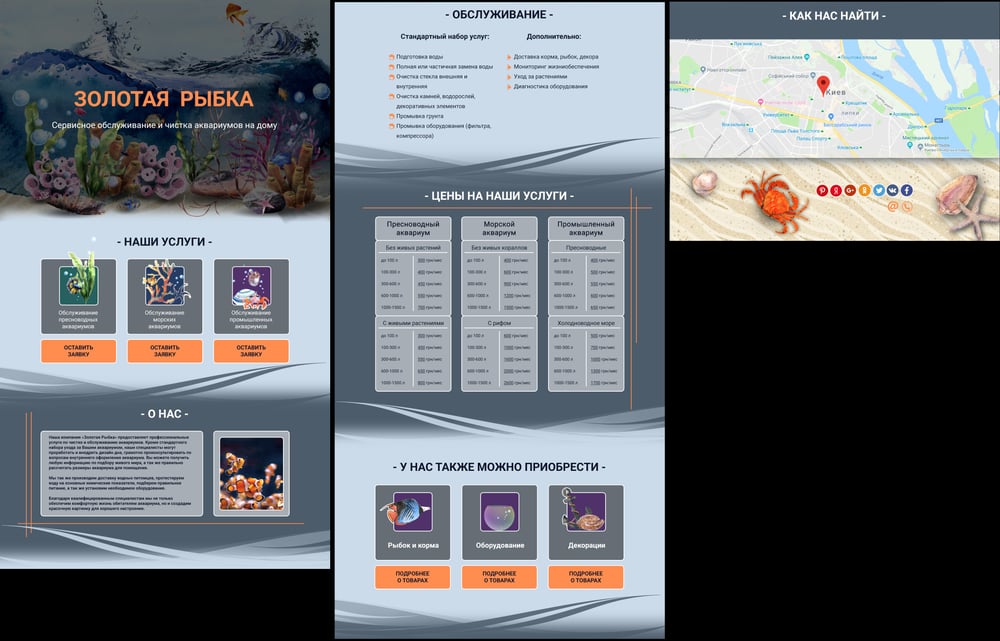Select the 'Промышленный аквариум' price column header
Image resolution: width=1000 pixels, height=641 pixels.
pyautogui.click(x=586, y=228)
